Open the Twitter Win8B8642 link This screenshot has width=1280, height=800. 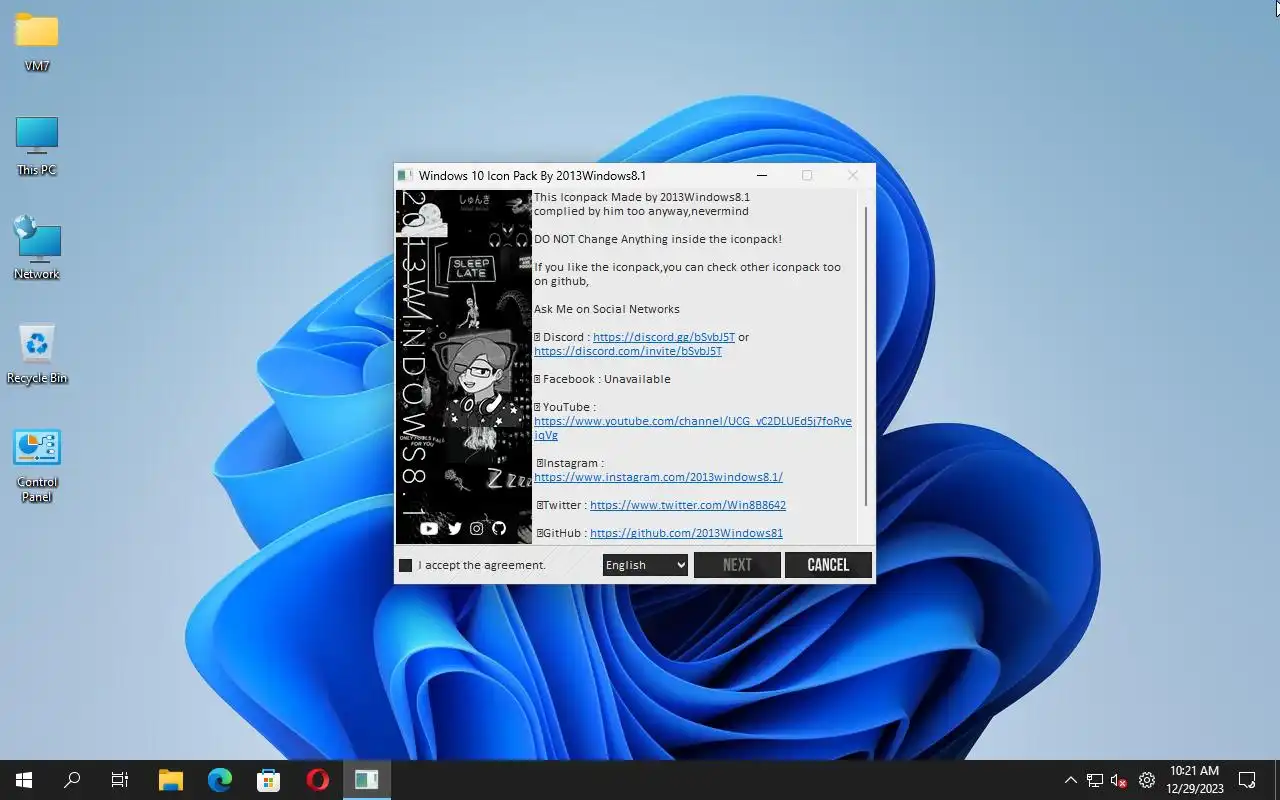688,505
